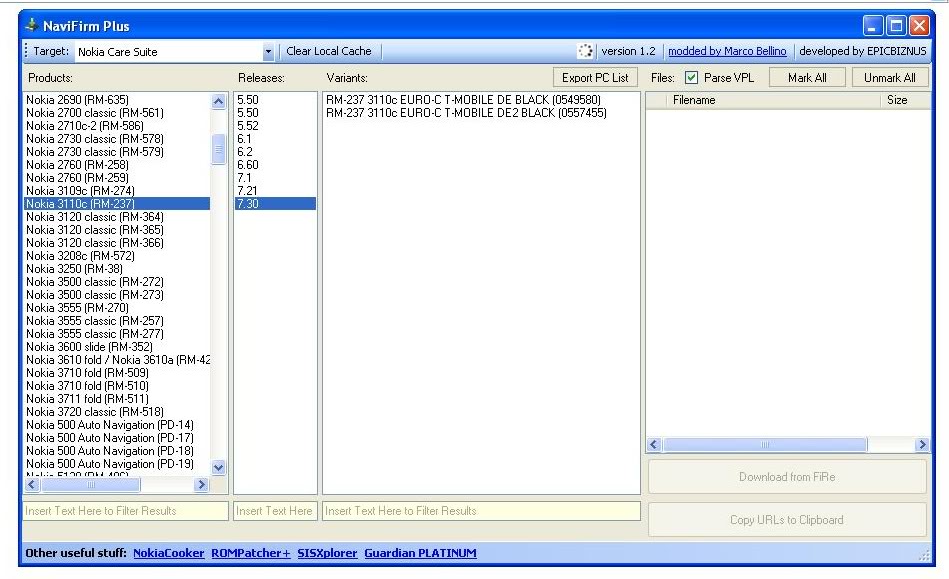Click the Products horizontal scrollbar thumb

[91, 485]
